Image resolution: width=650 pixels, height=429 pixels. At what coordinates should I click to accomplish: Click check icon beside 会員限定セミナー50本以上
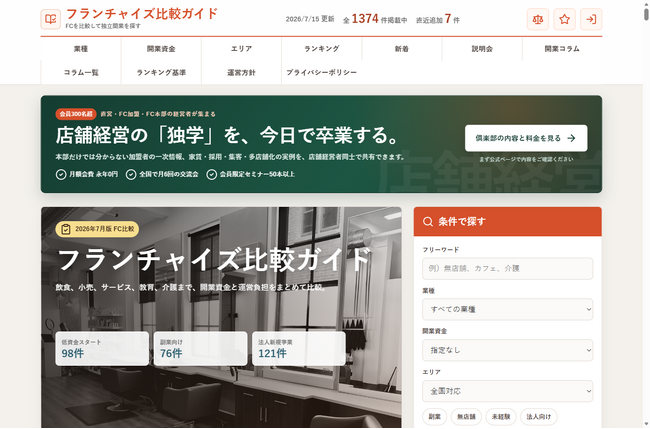[211, 175]
